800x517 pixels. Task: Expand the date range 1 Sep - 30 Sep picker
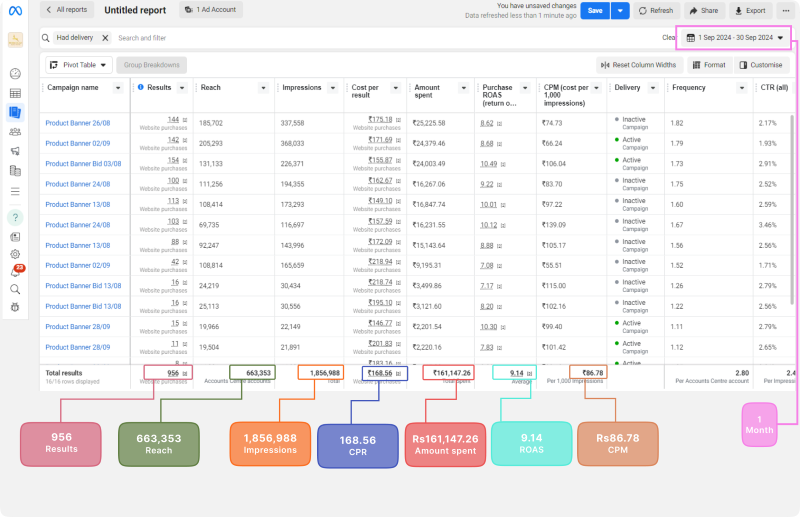pyautogui.click(x=736, y=38)
